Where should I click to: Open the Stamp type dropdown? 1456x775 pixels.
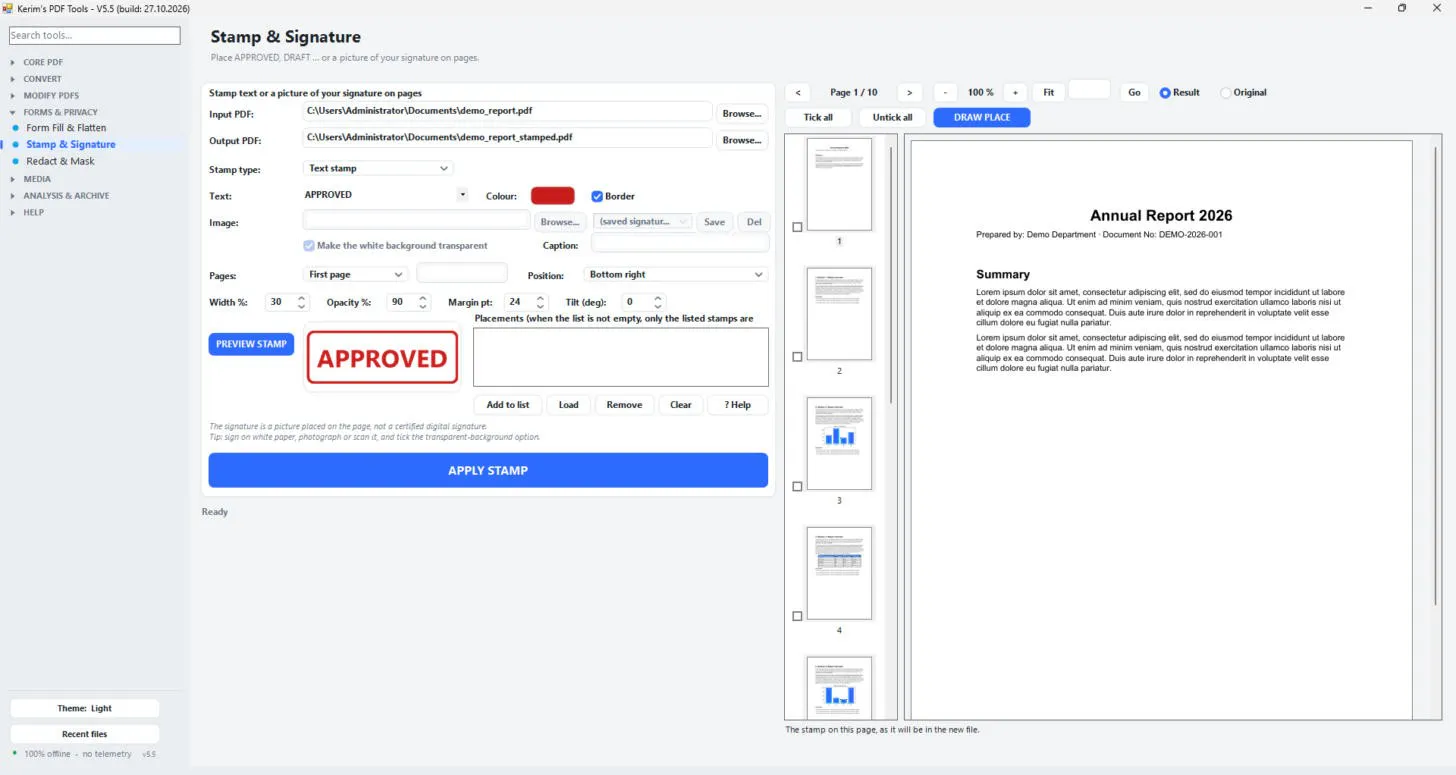pos(378,168)
